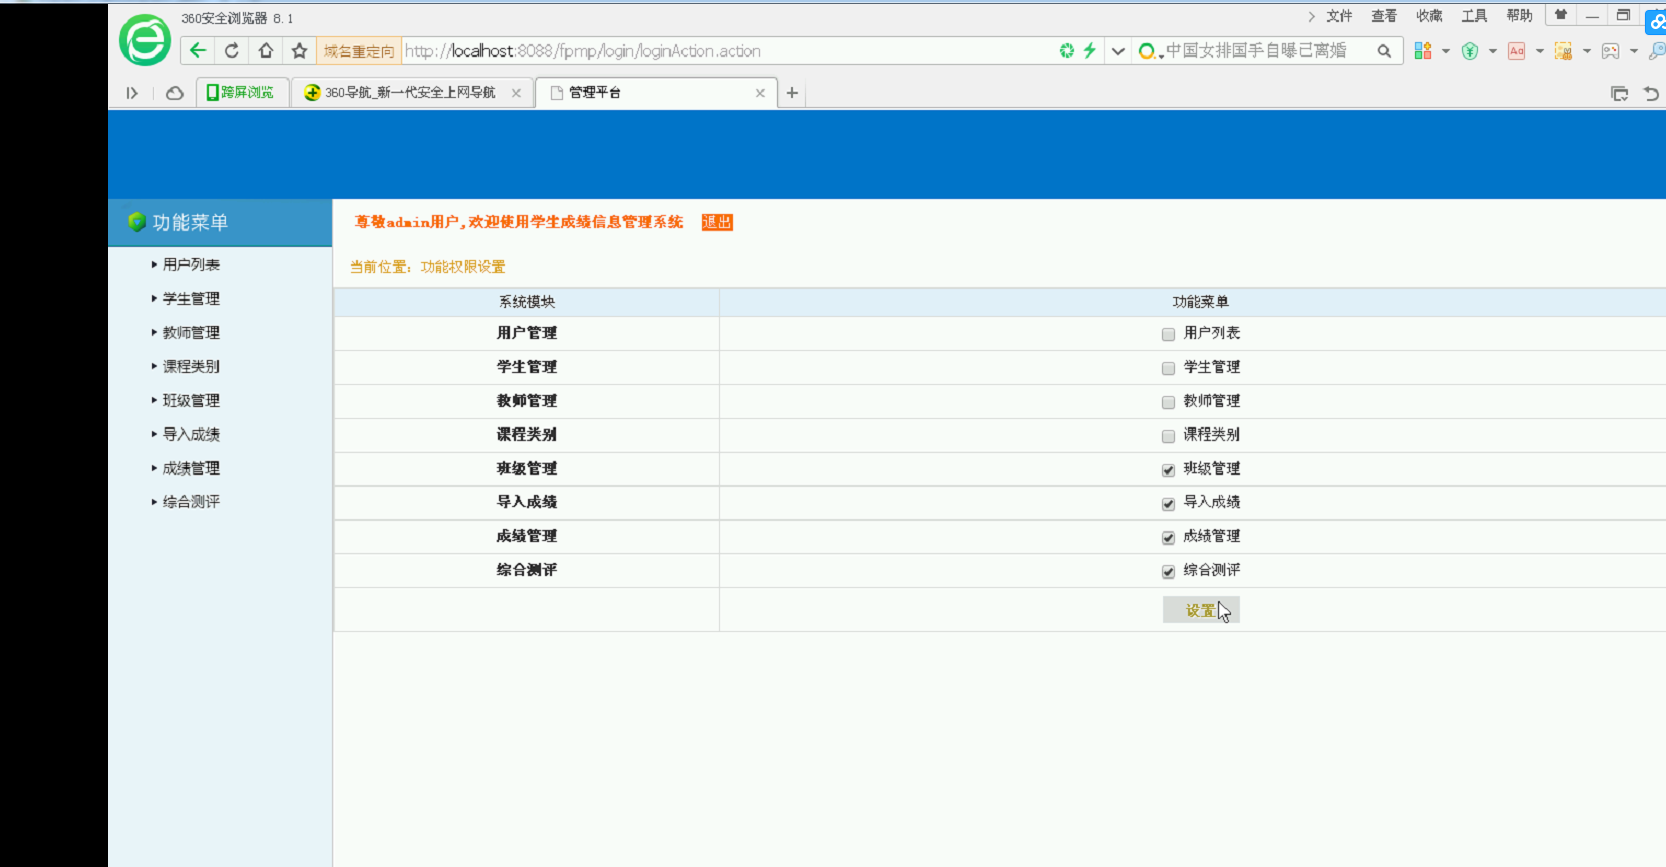Click the blue cloud icon in the window corner
This screenshot has height=867, width=1666.
point(1656,20)
